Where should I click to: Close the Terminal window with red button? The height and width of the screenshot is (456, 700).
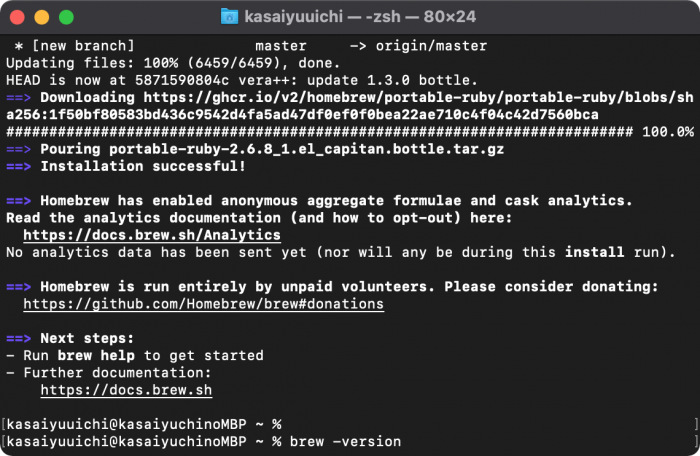pyautogui.click(x=18, y=17)
